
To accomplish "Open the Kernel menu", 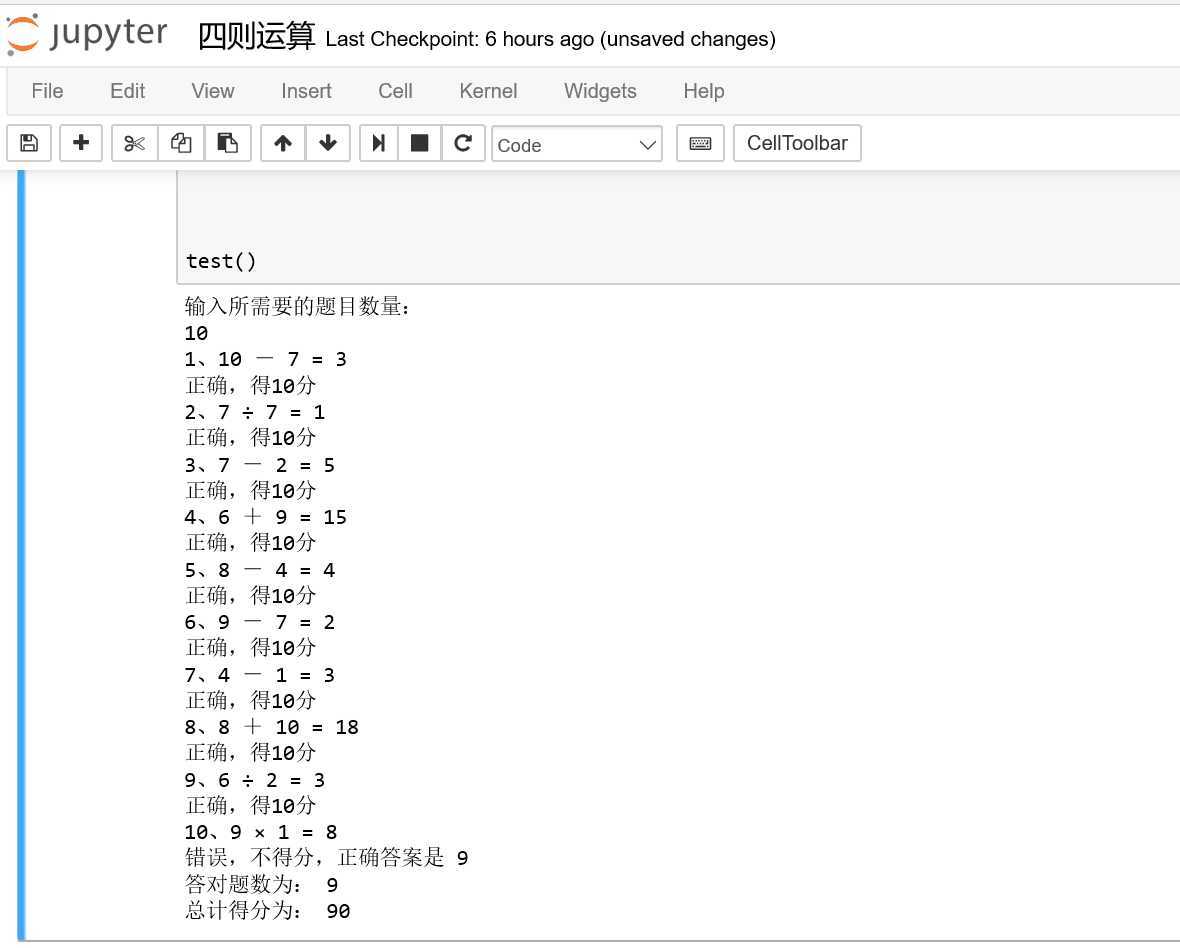I will point(488,91).
